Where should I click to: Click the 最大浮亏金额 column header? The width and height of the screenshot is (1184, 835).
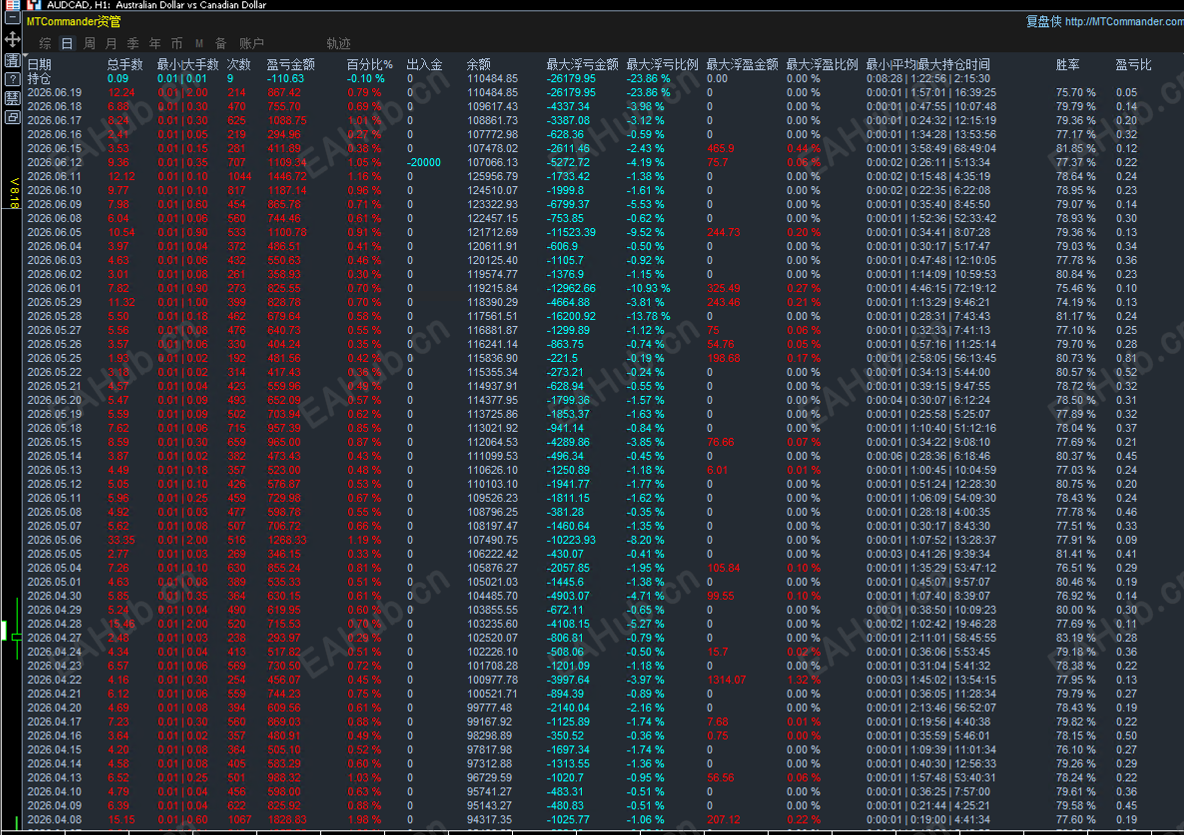point(582,65)
